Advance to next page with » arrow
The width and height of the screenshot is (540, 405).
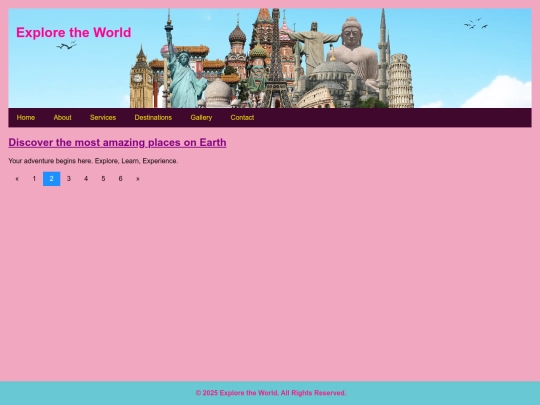tap(137, 179)
